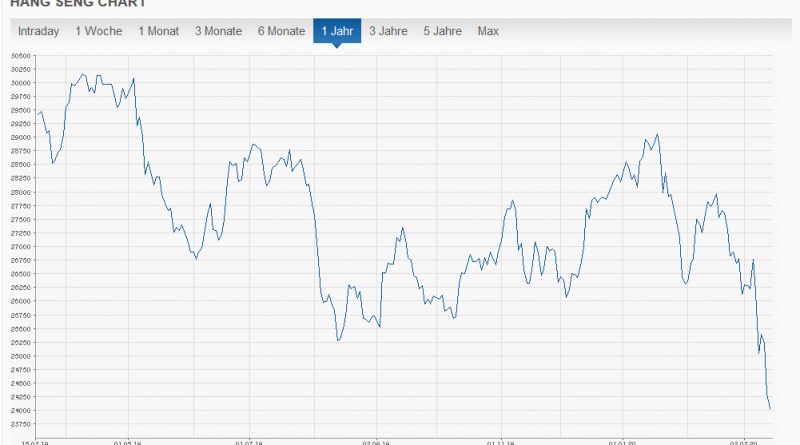
Task: Click the chart line's final lowest point
Action: [x=770, y=408]
